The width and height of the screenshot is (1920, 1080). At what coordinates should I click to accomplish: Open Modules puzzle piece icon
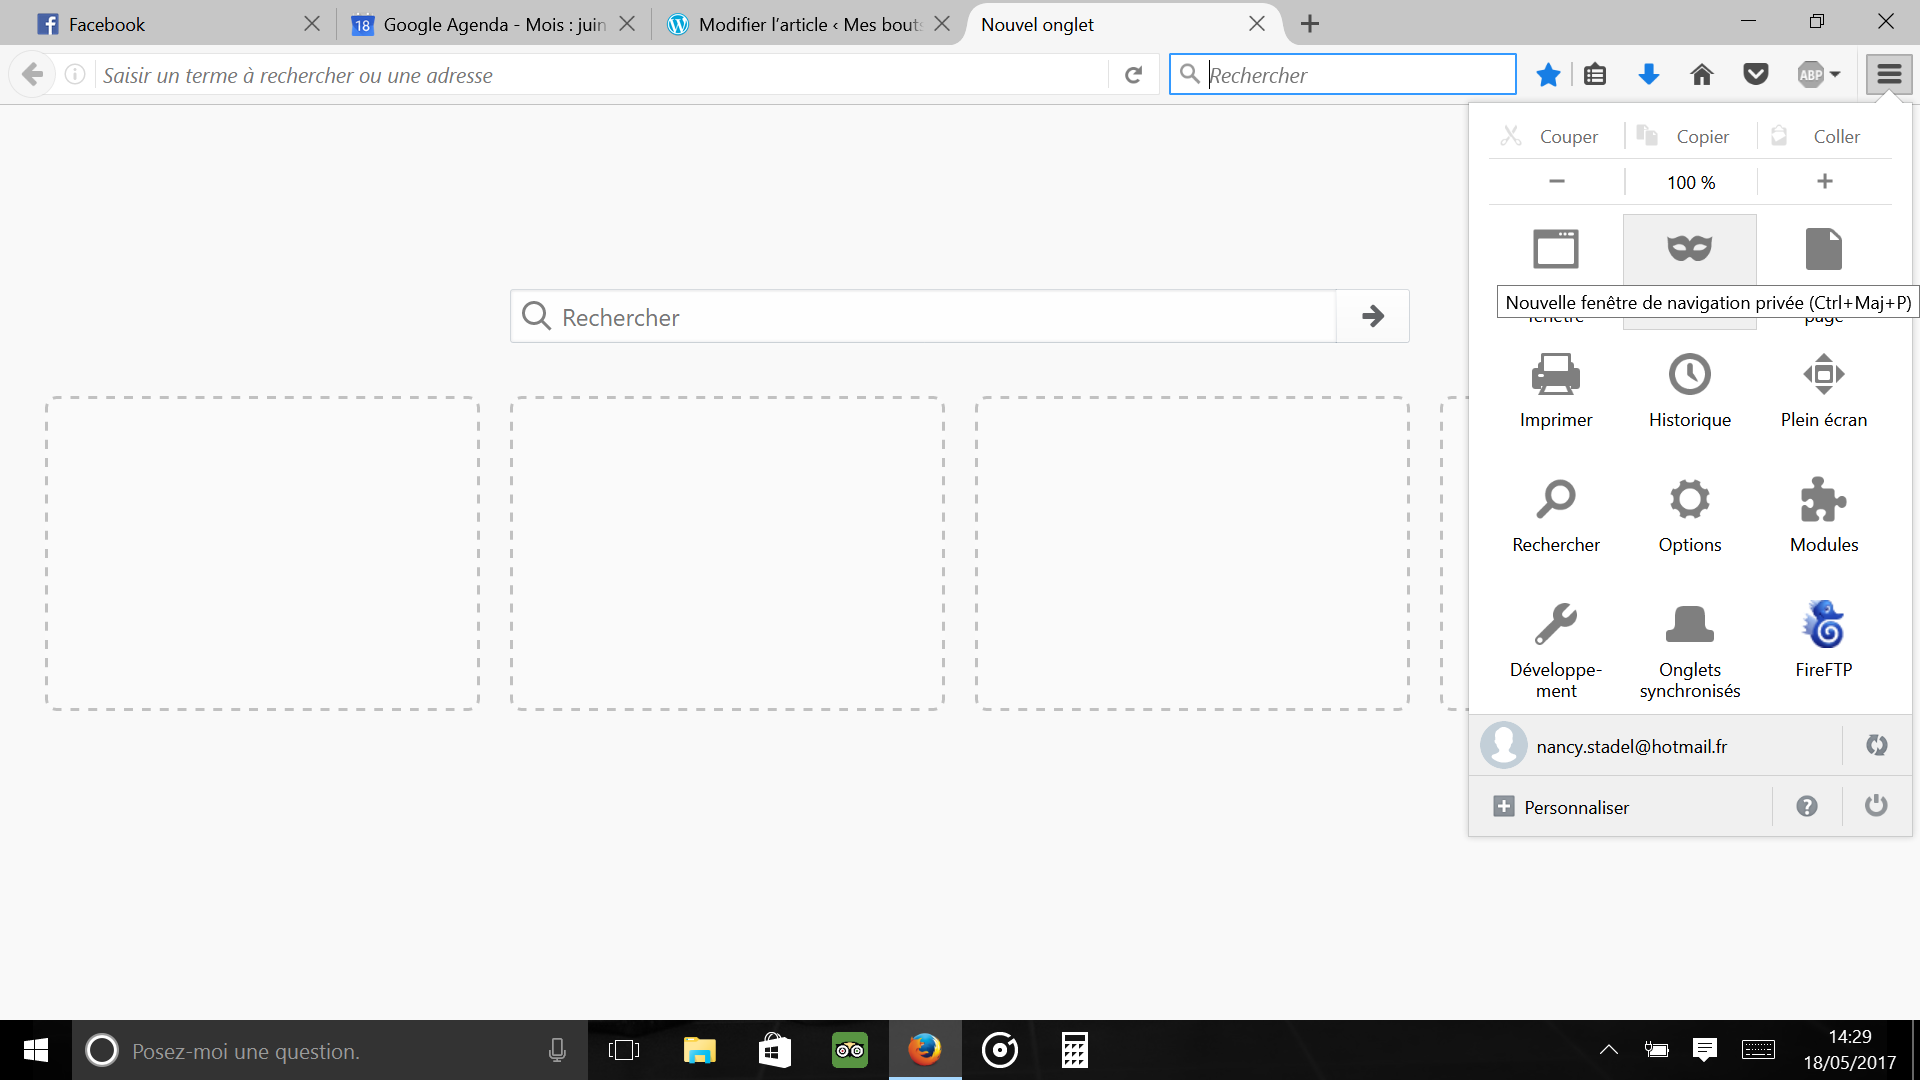tap(1823, 500)
